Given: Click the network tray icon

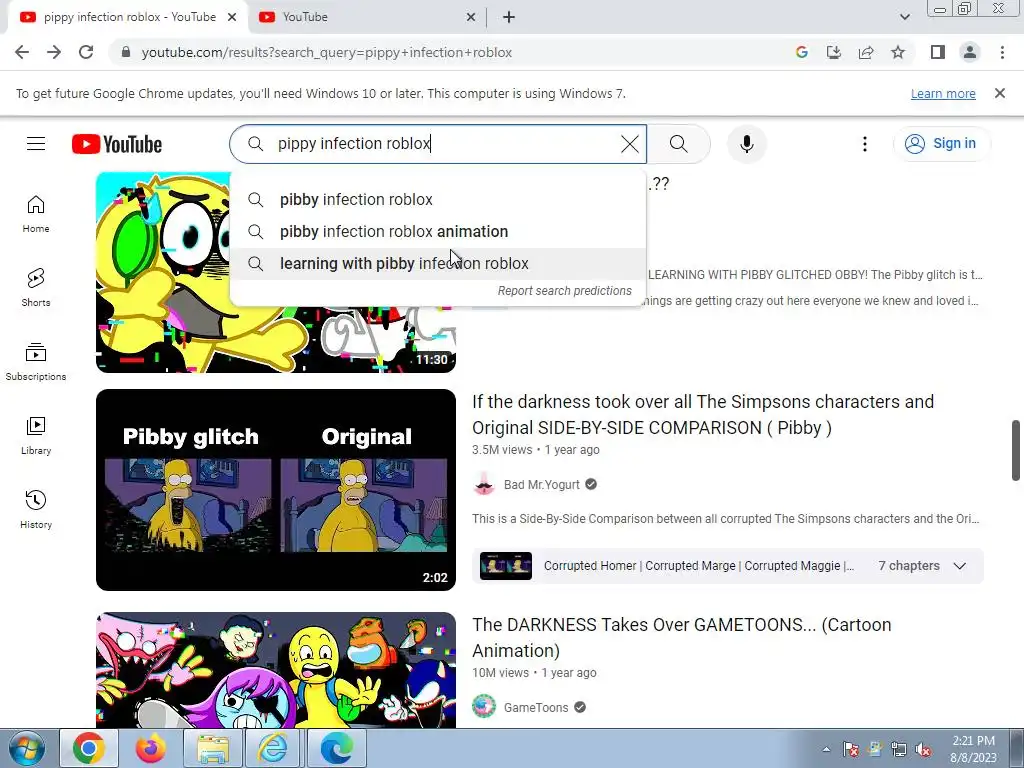Looking at the screenshot, I should (x=899, y=749).
